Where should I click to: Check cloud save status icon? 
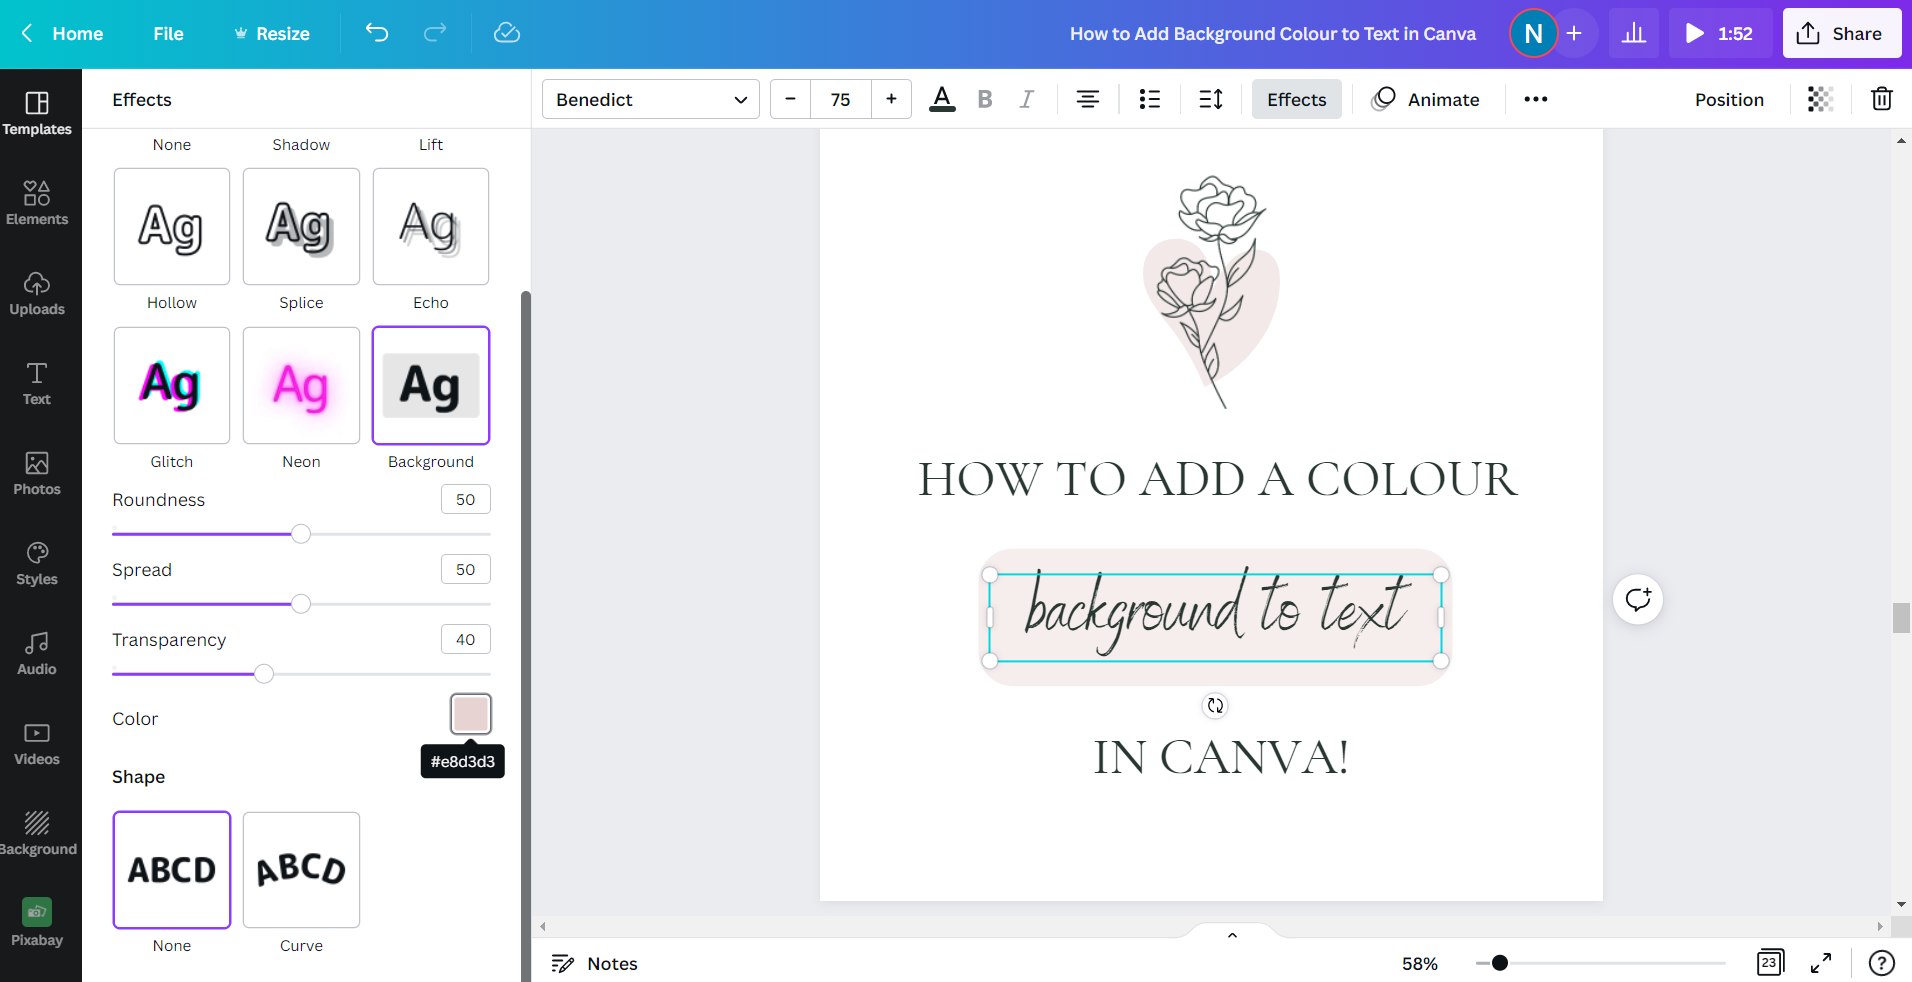coord(507,33)
